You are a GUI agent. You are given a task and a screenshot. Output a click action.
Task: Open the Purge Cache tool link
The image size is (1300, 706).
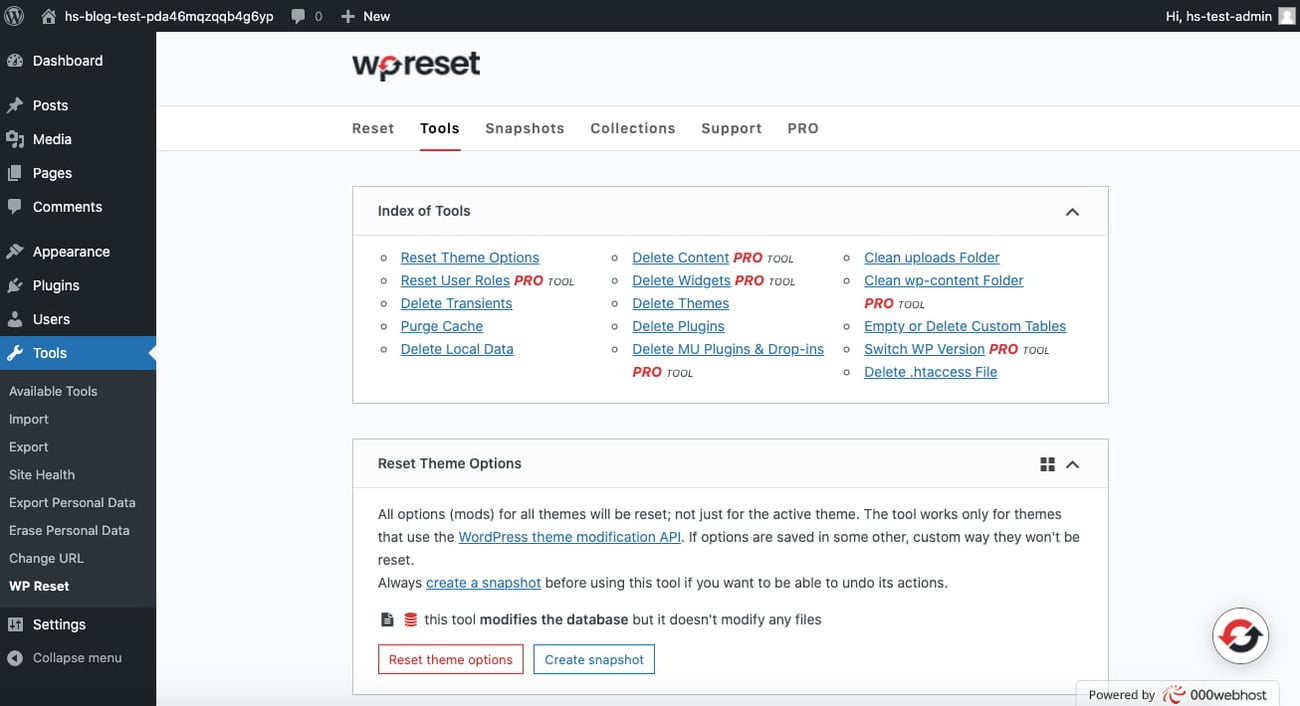[x=441, y=326]
